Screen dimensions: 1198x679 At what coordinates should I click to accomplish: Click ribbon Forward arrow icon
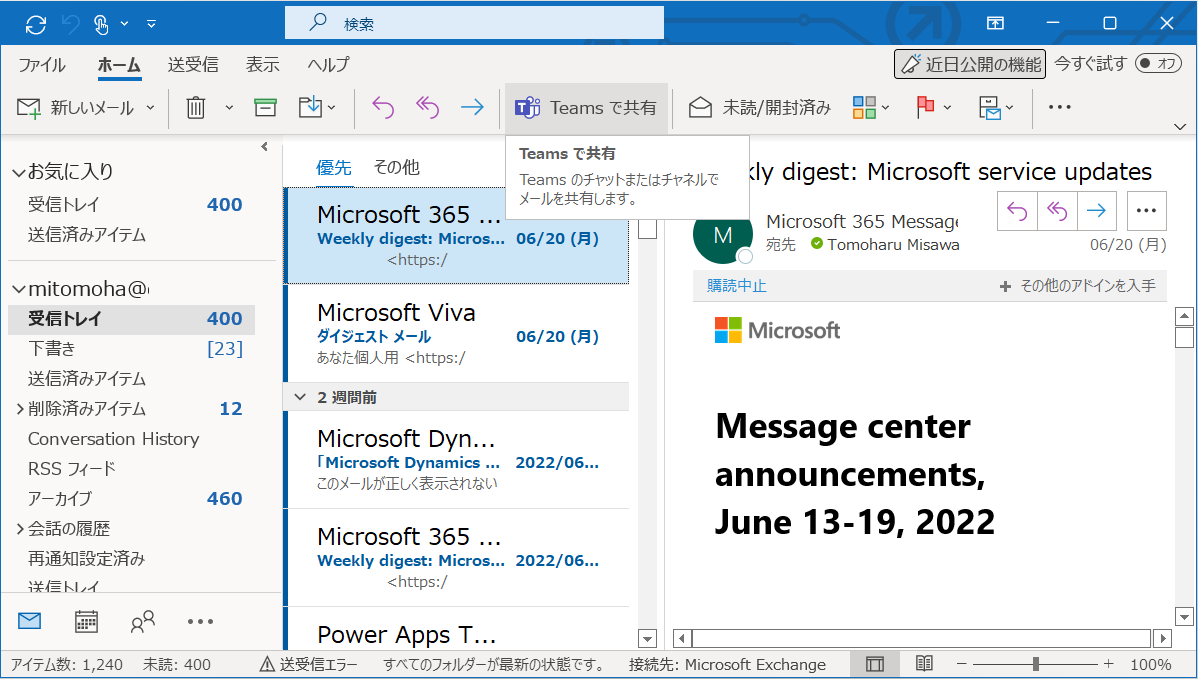pyautogui.click(x=472, y=108)
